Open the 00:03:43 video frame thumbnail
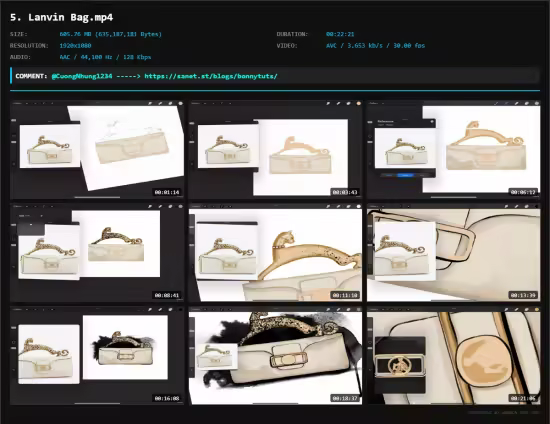This screenshot has width=550, height=424. pos(275,150)
